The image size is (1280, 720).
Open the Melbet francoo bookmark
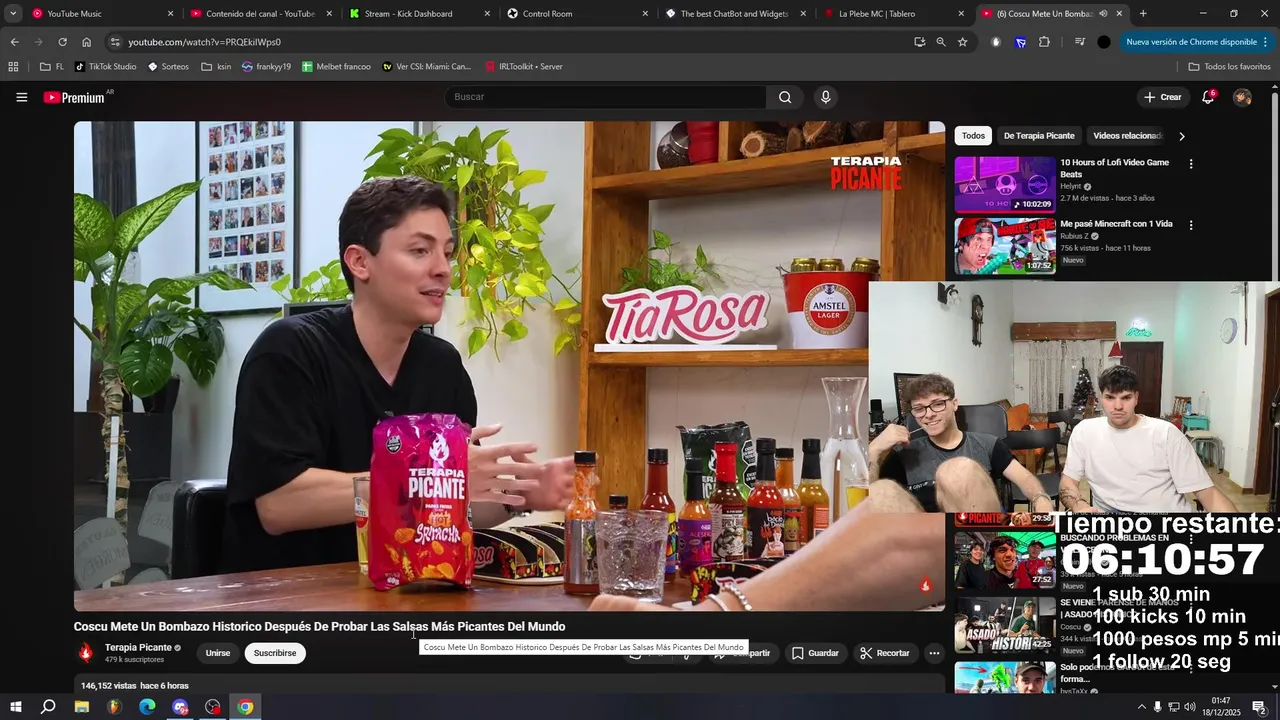coord(336,67)
